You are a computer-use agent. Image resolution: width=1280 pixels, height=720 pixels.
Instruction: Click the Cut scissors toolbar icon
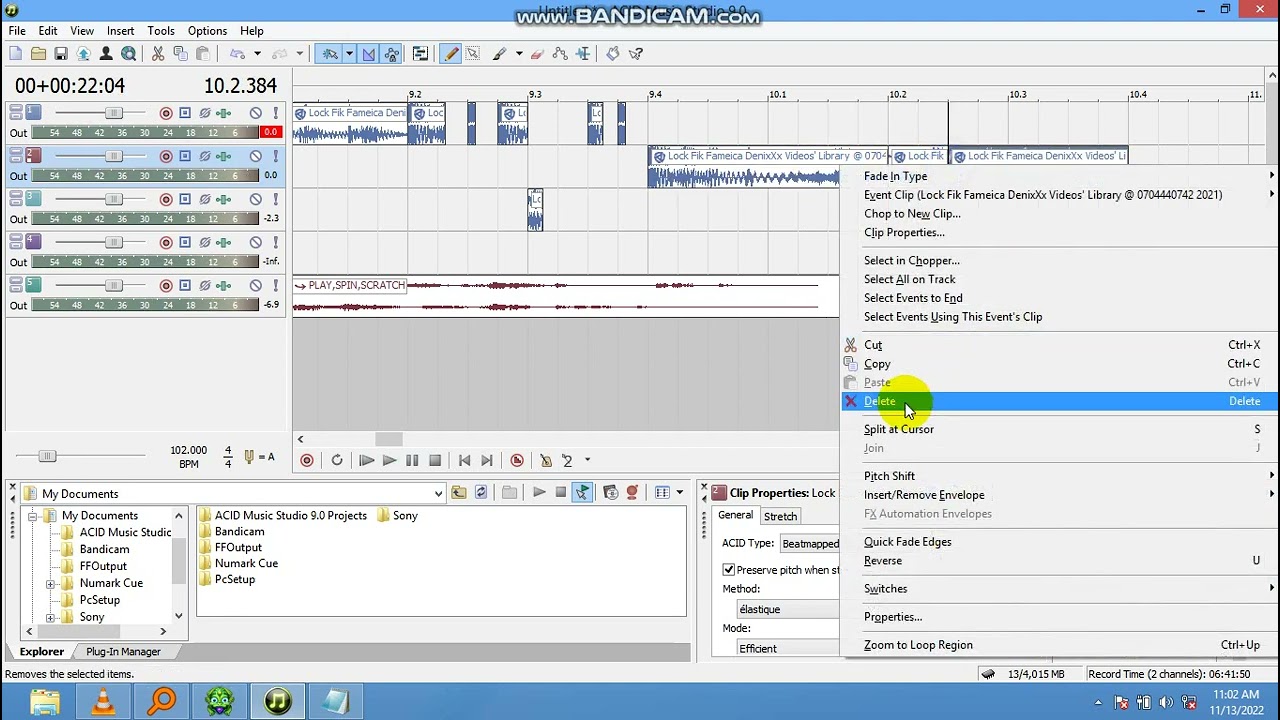[158, 54]
